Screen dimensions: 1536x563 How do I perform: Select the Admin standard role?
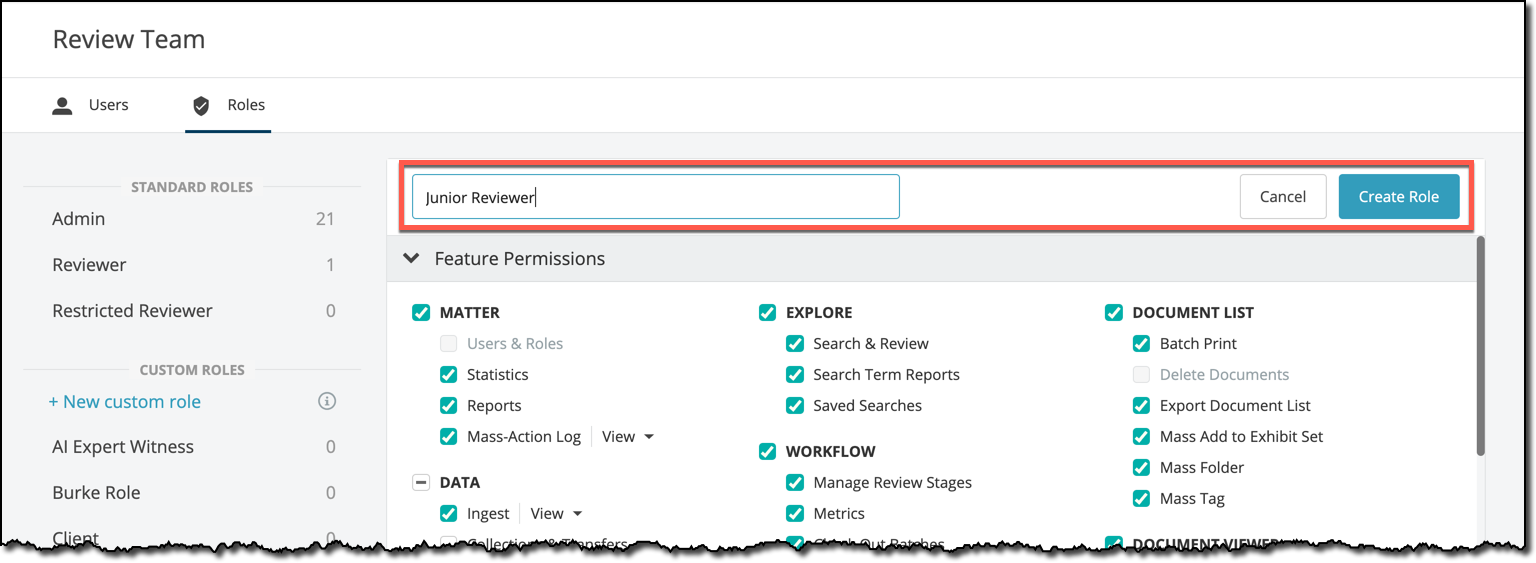pyautogui.click(x=193, y=219)
